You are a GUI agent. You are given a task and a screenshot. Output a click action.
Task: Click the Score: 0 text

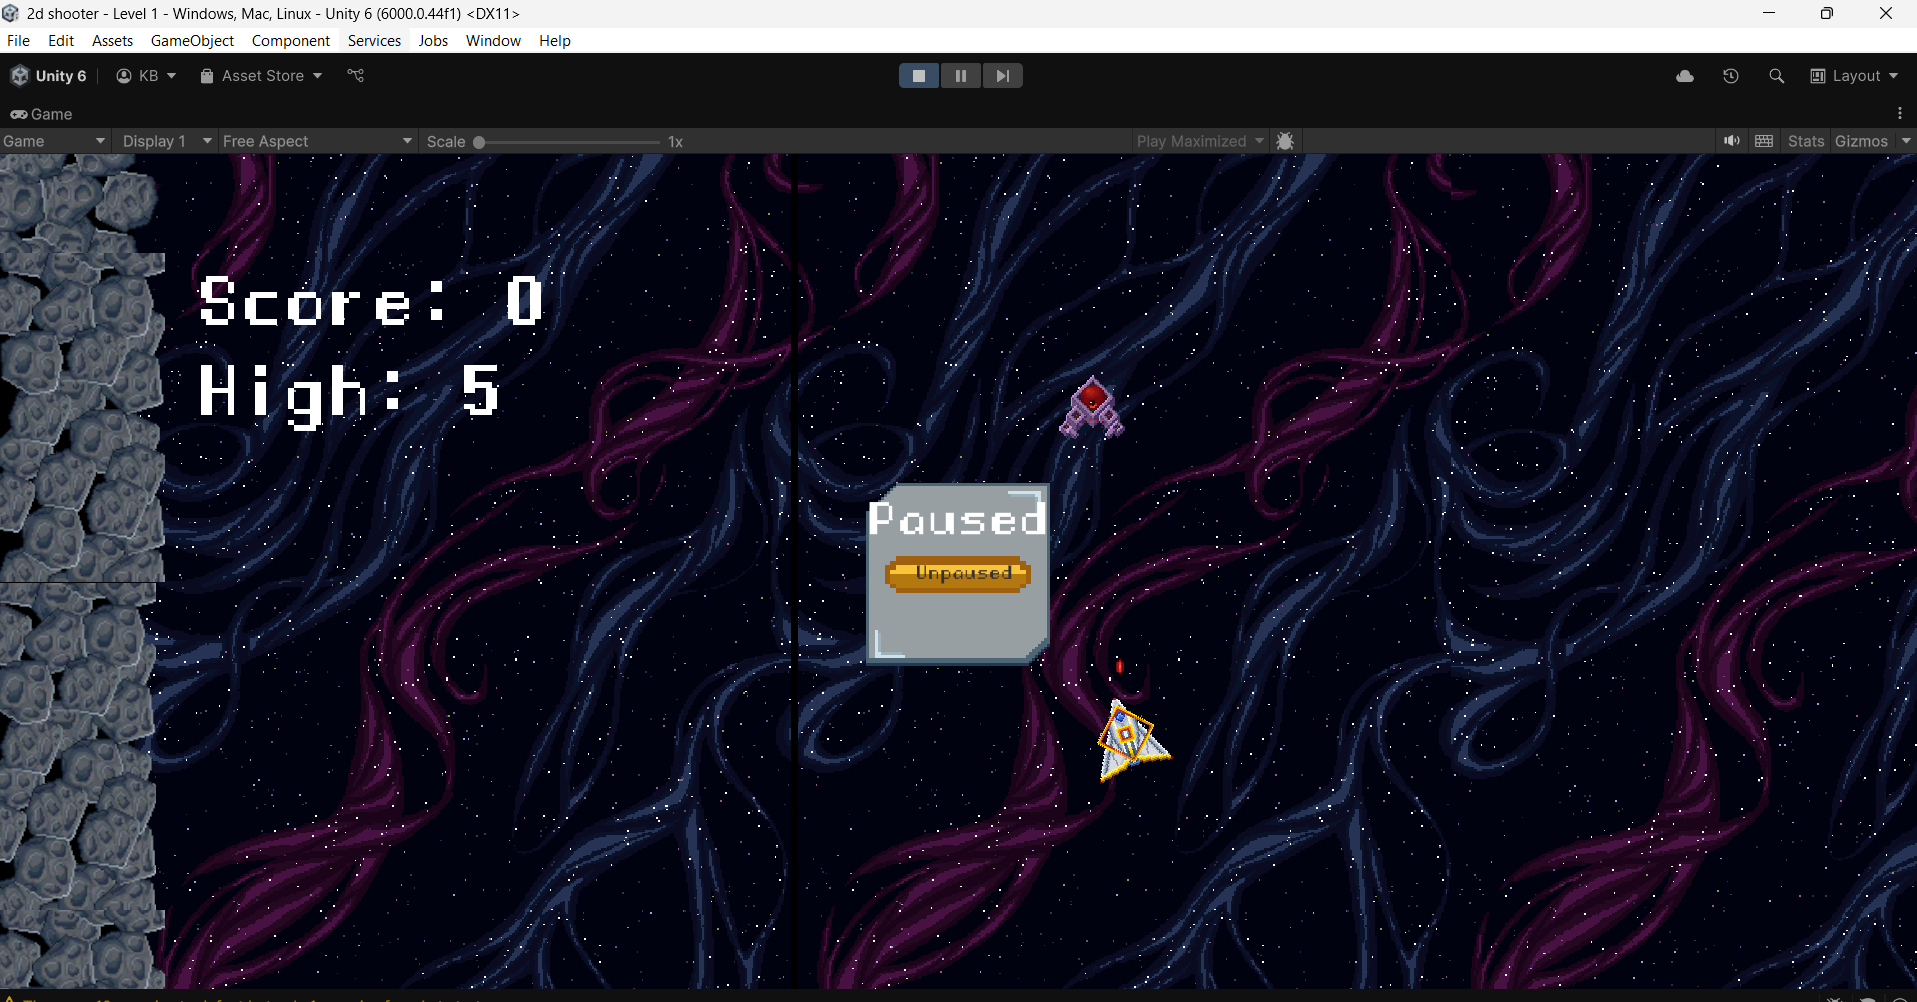371,301
